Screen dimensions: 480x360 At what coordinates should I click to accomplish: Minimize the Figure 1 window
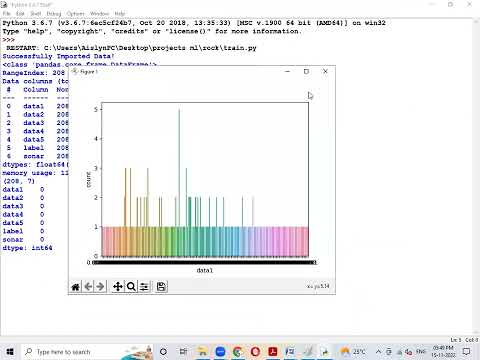(288, 71)
